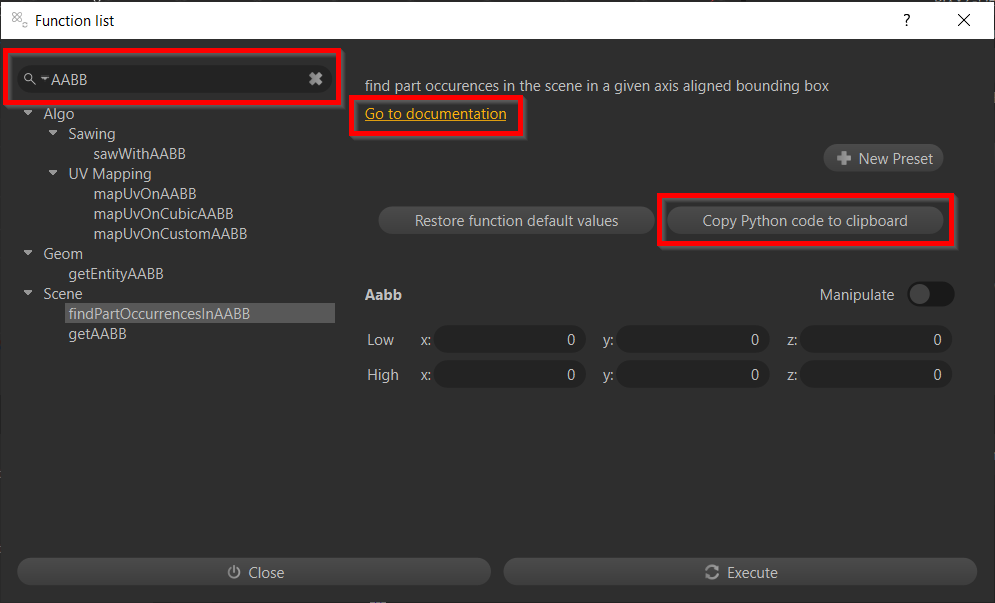Collapse the UV Mapping branch
Viewport: 995px width, 603px height.
(x=52, y=173)
